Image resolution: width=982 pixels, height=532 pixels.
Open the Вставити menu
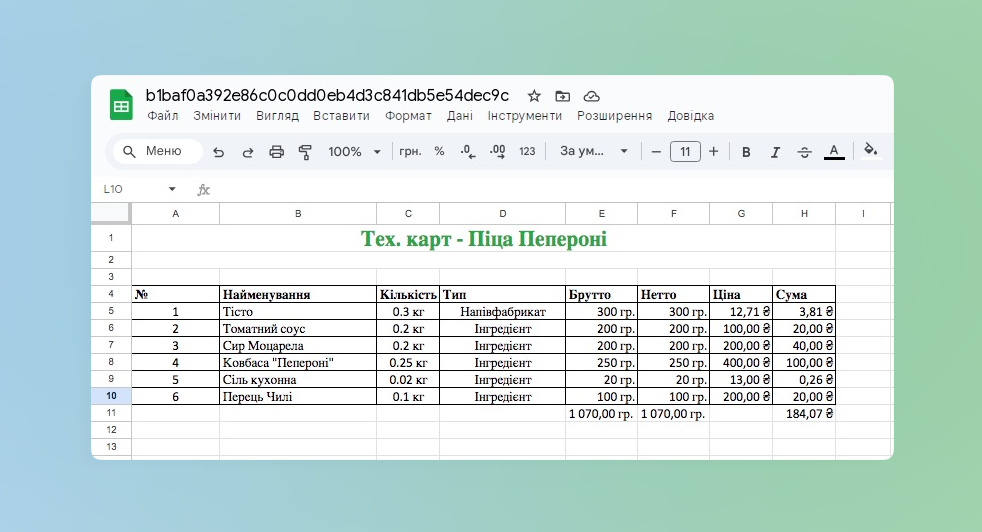point(341,116)
